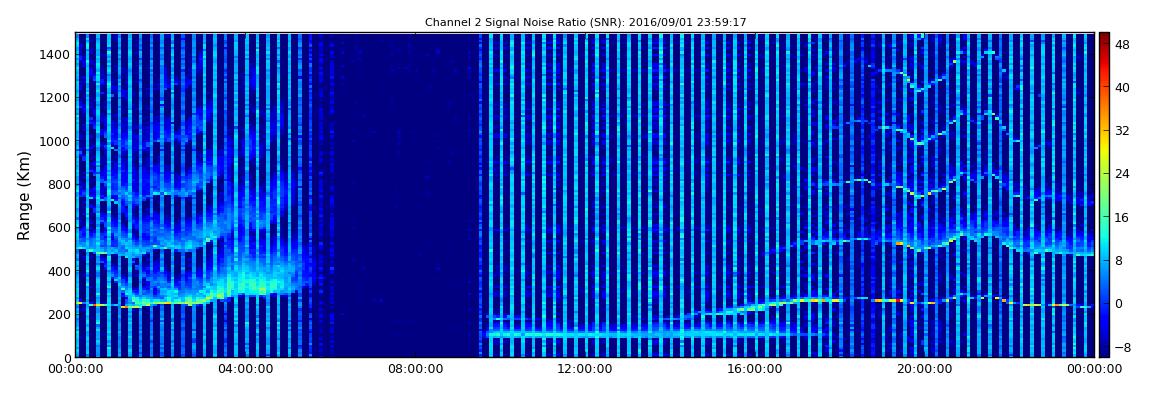Click the 16:00:00 time axis label
This screenshot has height=407, width=1150.
(x=755, y=370)
